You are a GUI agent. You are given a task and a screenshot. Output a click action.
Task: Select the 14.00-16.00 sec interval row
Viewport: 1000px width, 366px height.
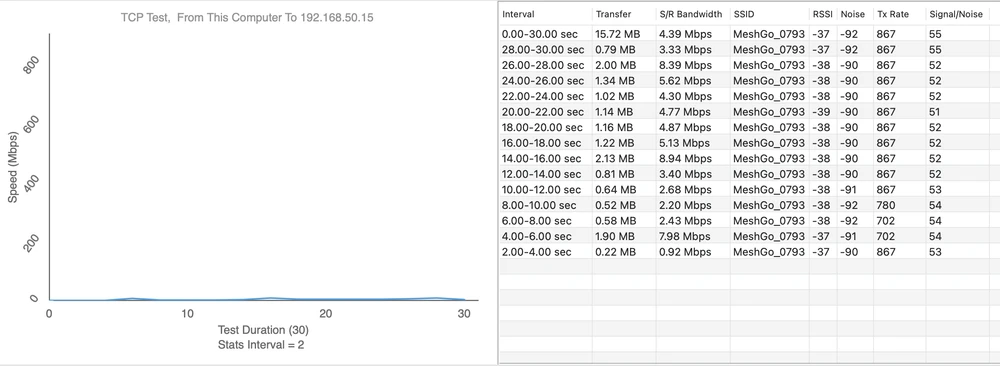tap(749, 158)
